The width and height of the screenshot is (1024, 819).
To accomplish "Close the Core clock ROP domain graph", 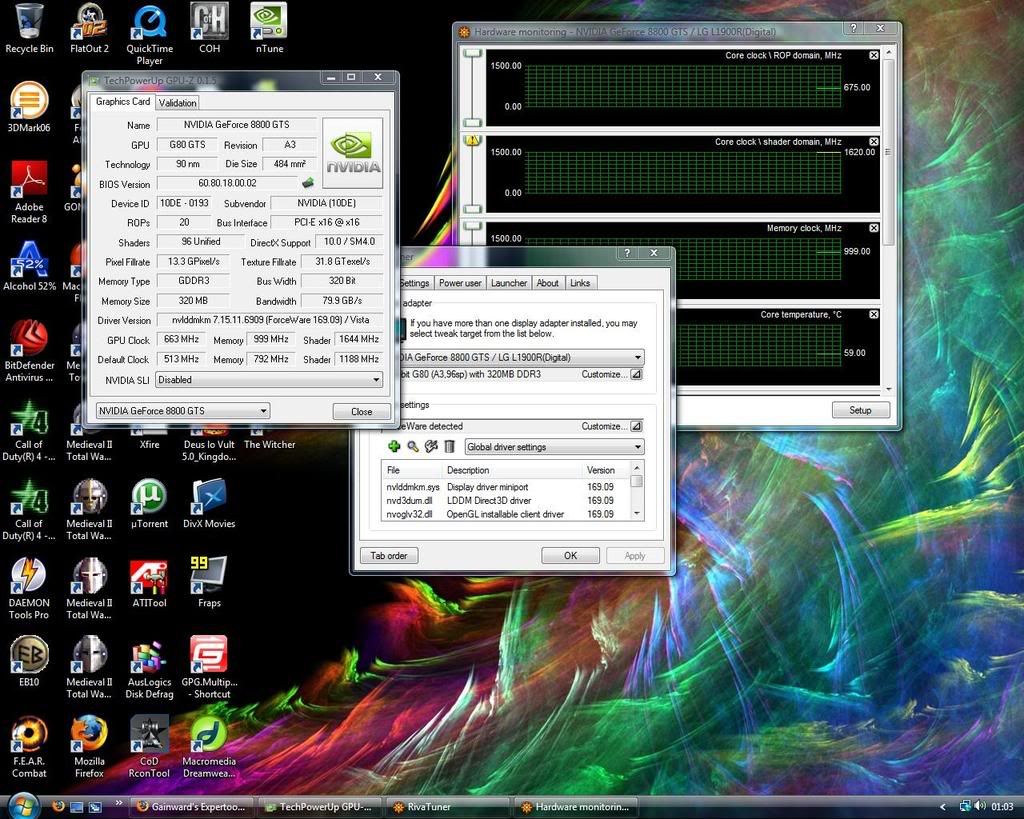I will tap(874, 56).
